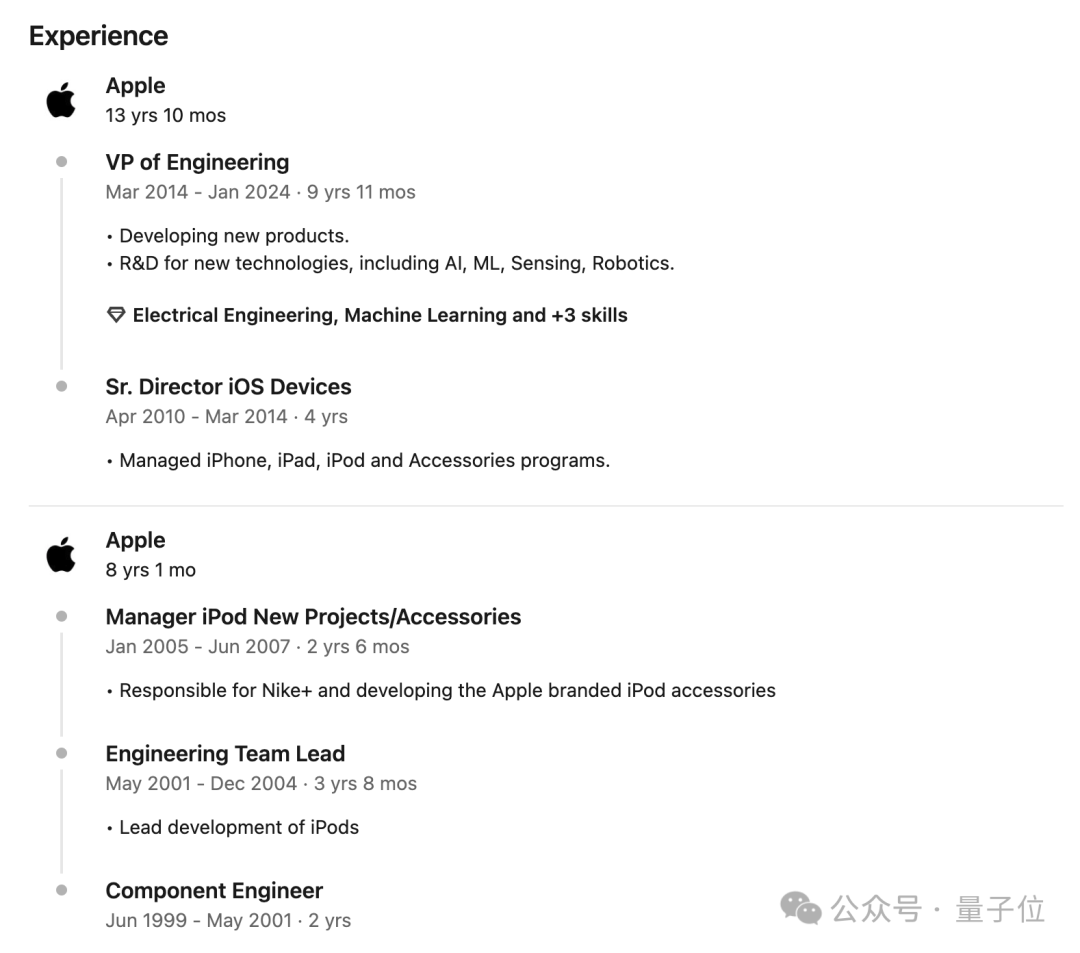Screen dimensions: 1080x953
Task: Click the Nike+ responsibility description text
Action: coord(447,690)
